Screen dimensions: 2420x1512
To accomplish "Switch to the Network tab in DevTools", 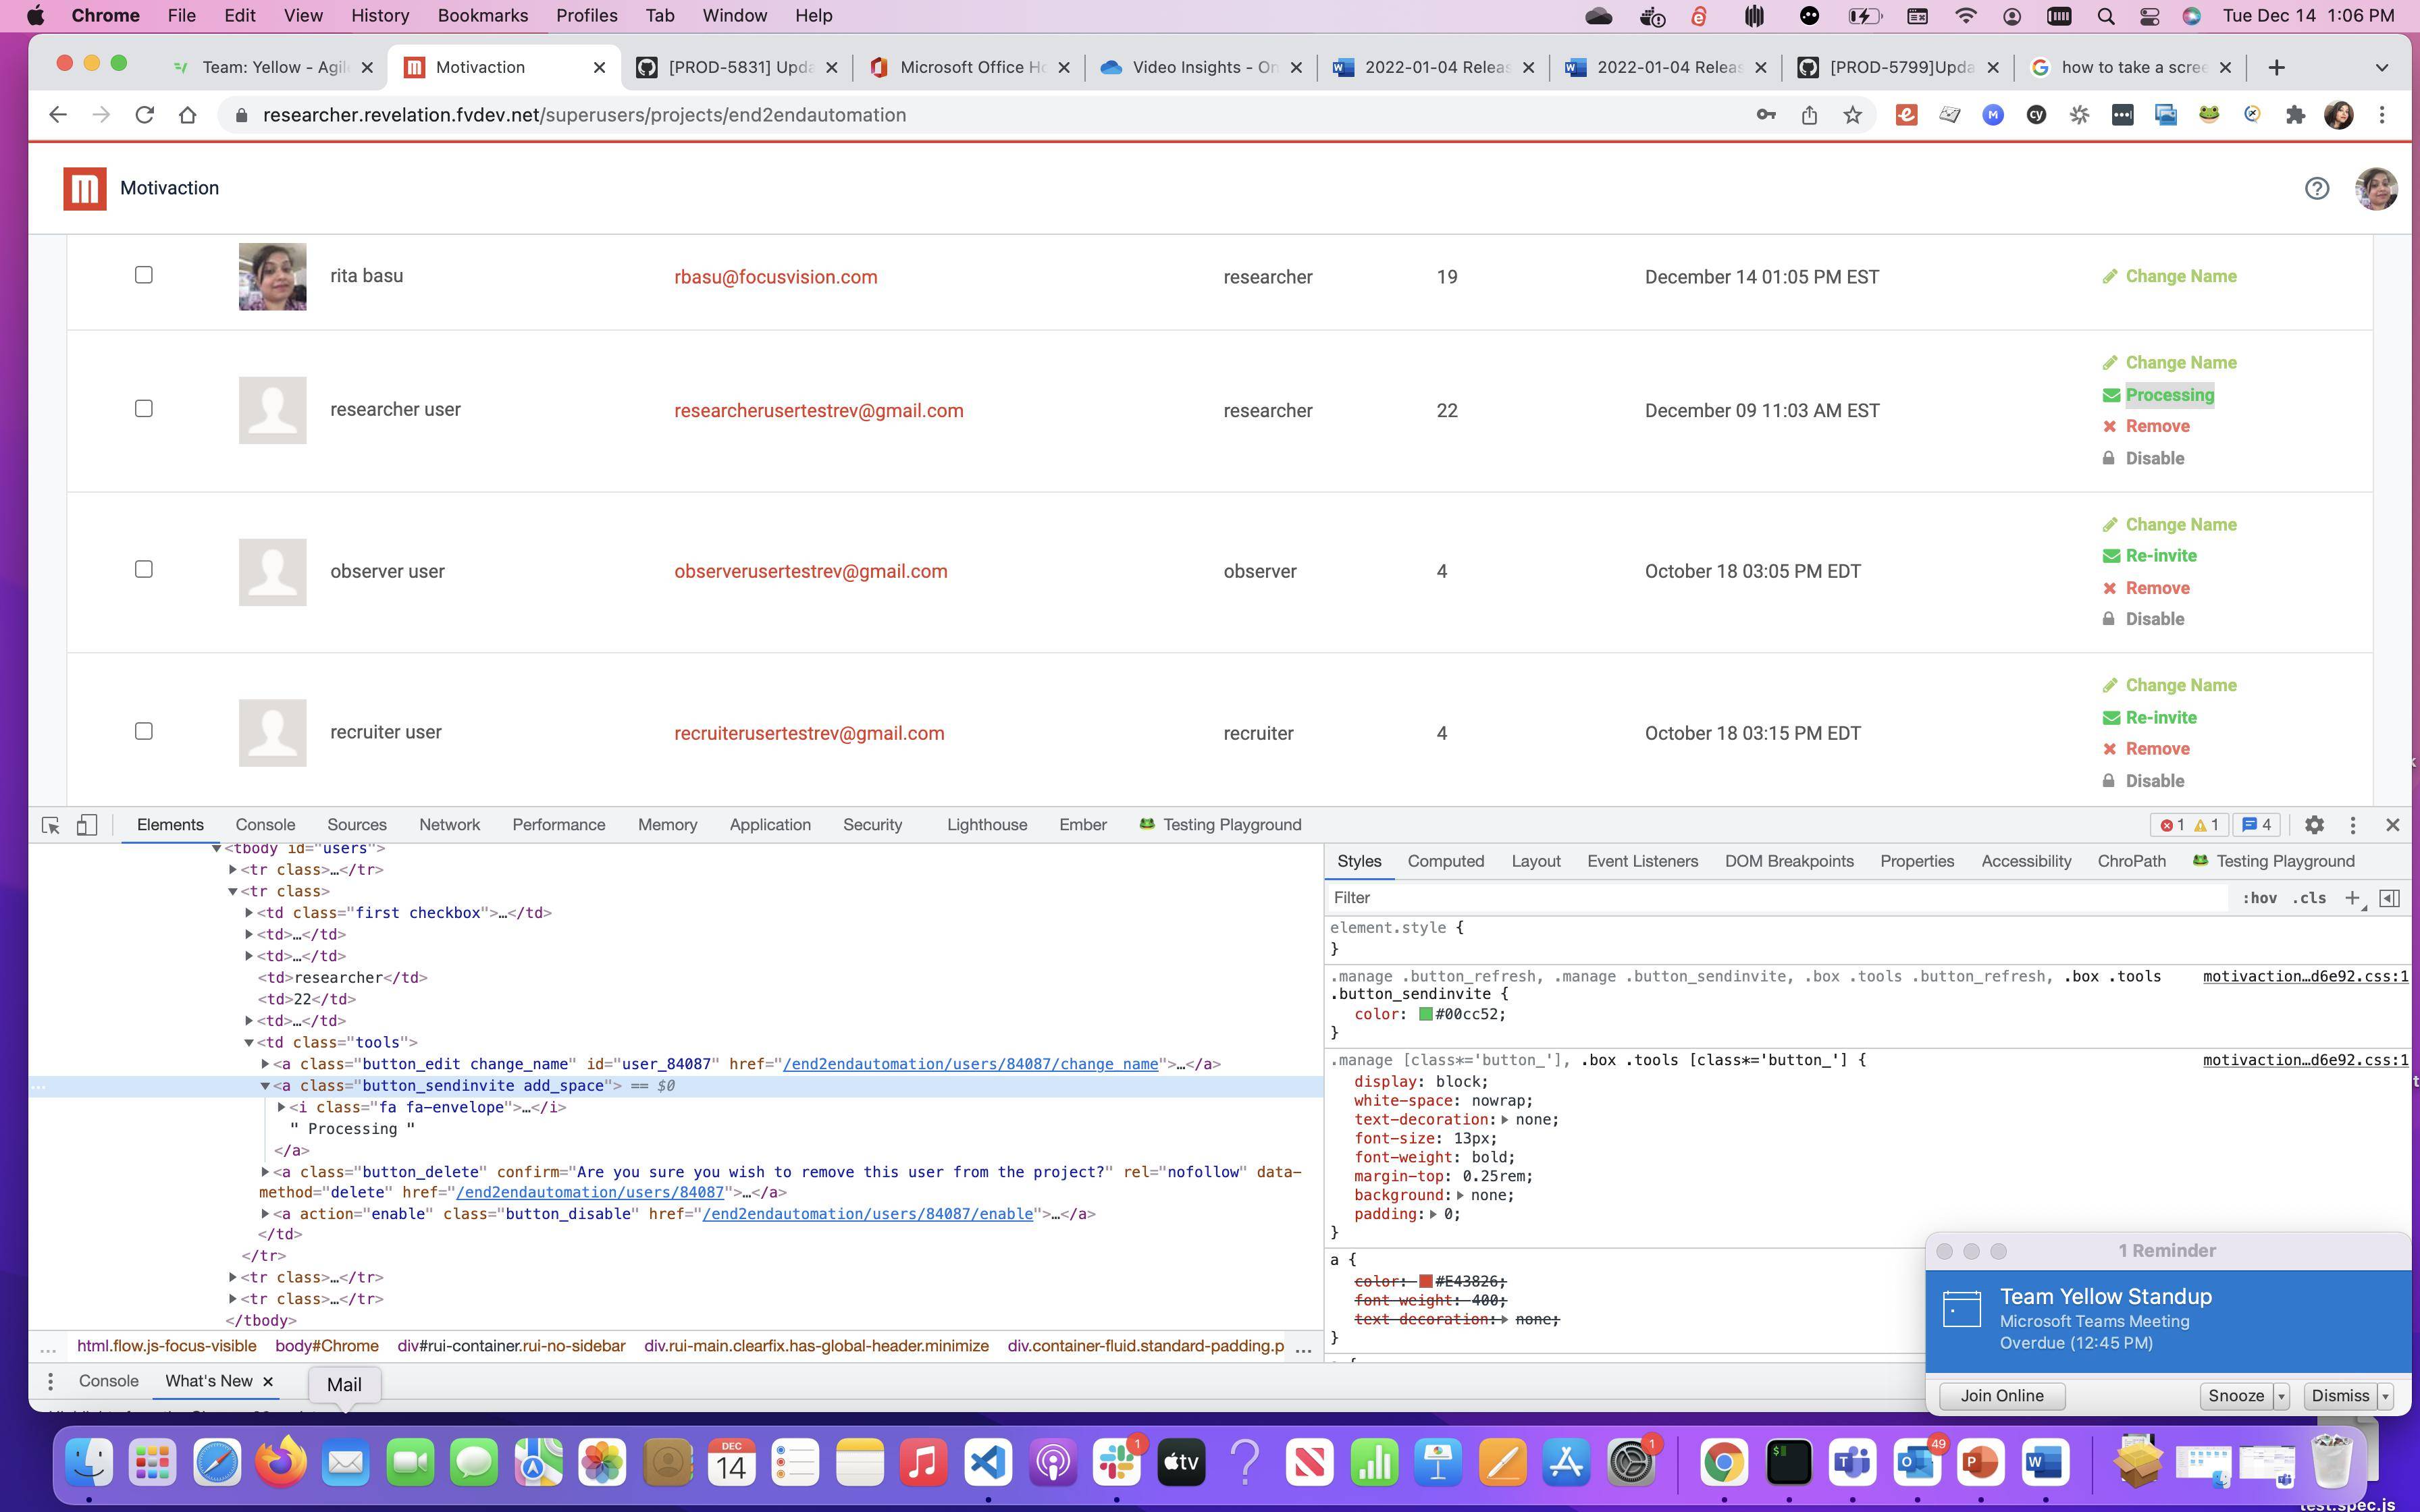I will point(449,825).
